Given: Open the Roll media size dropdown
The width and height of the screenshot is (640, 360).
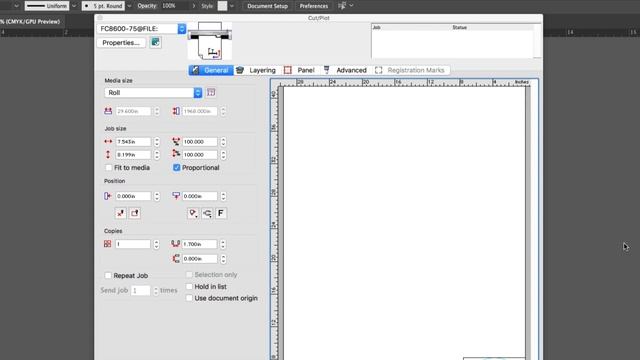Looking at the screenshot, I should (153, 93).
